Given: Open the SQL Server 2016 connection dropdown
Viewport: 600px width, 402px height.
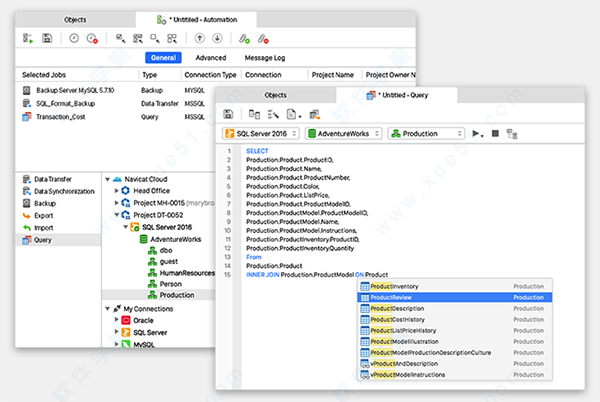Looking at the screenshot, I should pos(261,133).
